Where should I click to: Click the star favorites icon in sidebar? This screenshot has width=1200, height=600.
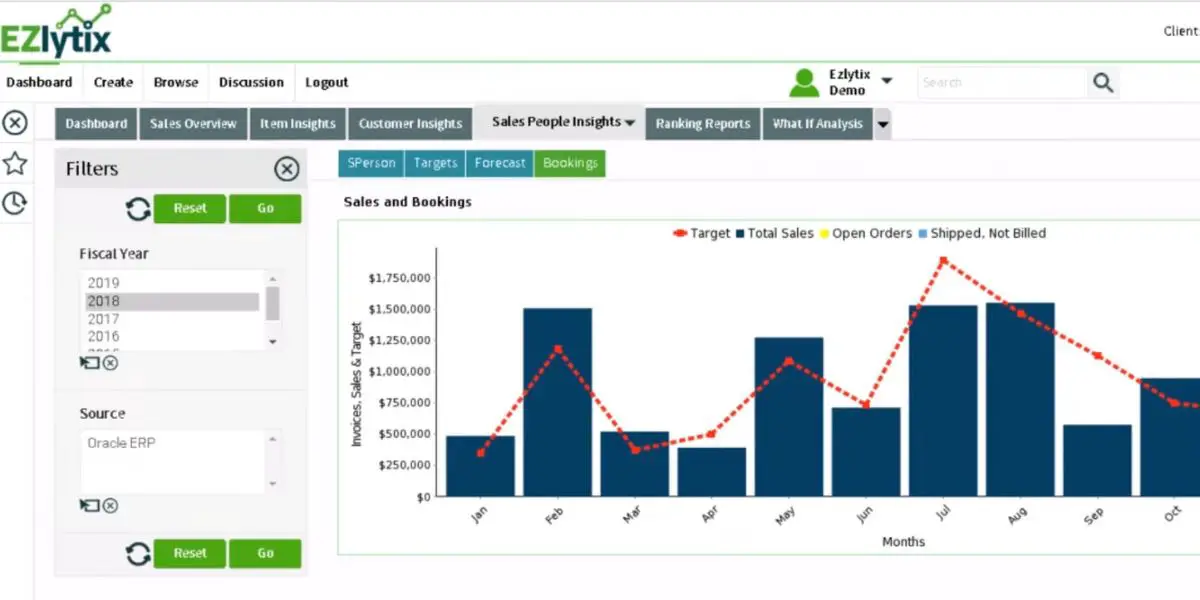coord(14,163)
